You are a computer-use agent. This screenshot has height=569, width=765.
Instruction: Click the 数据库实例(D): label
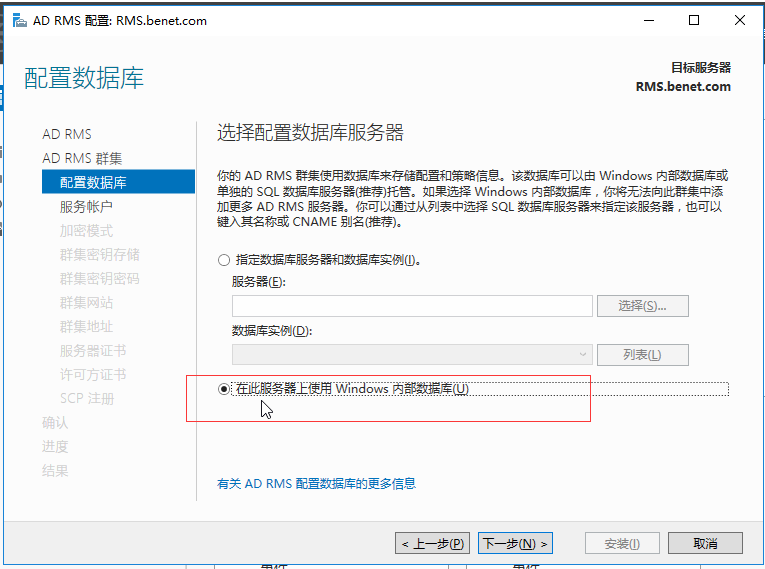click(272, 331)
